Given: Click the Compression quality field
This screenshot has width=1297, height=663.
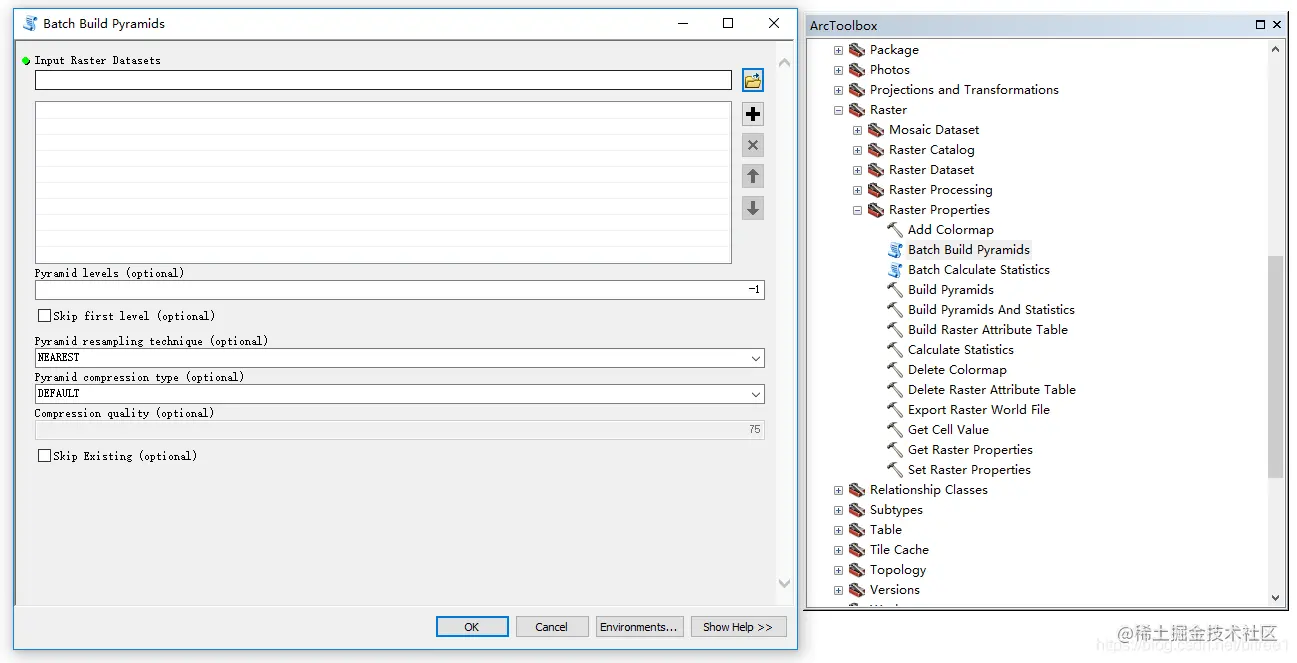Looking at the screenshot, I should click(399, 430).
